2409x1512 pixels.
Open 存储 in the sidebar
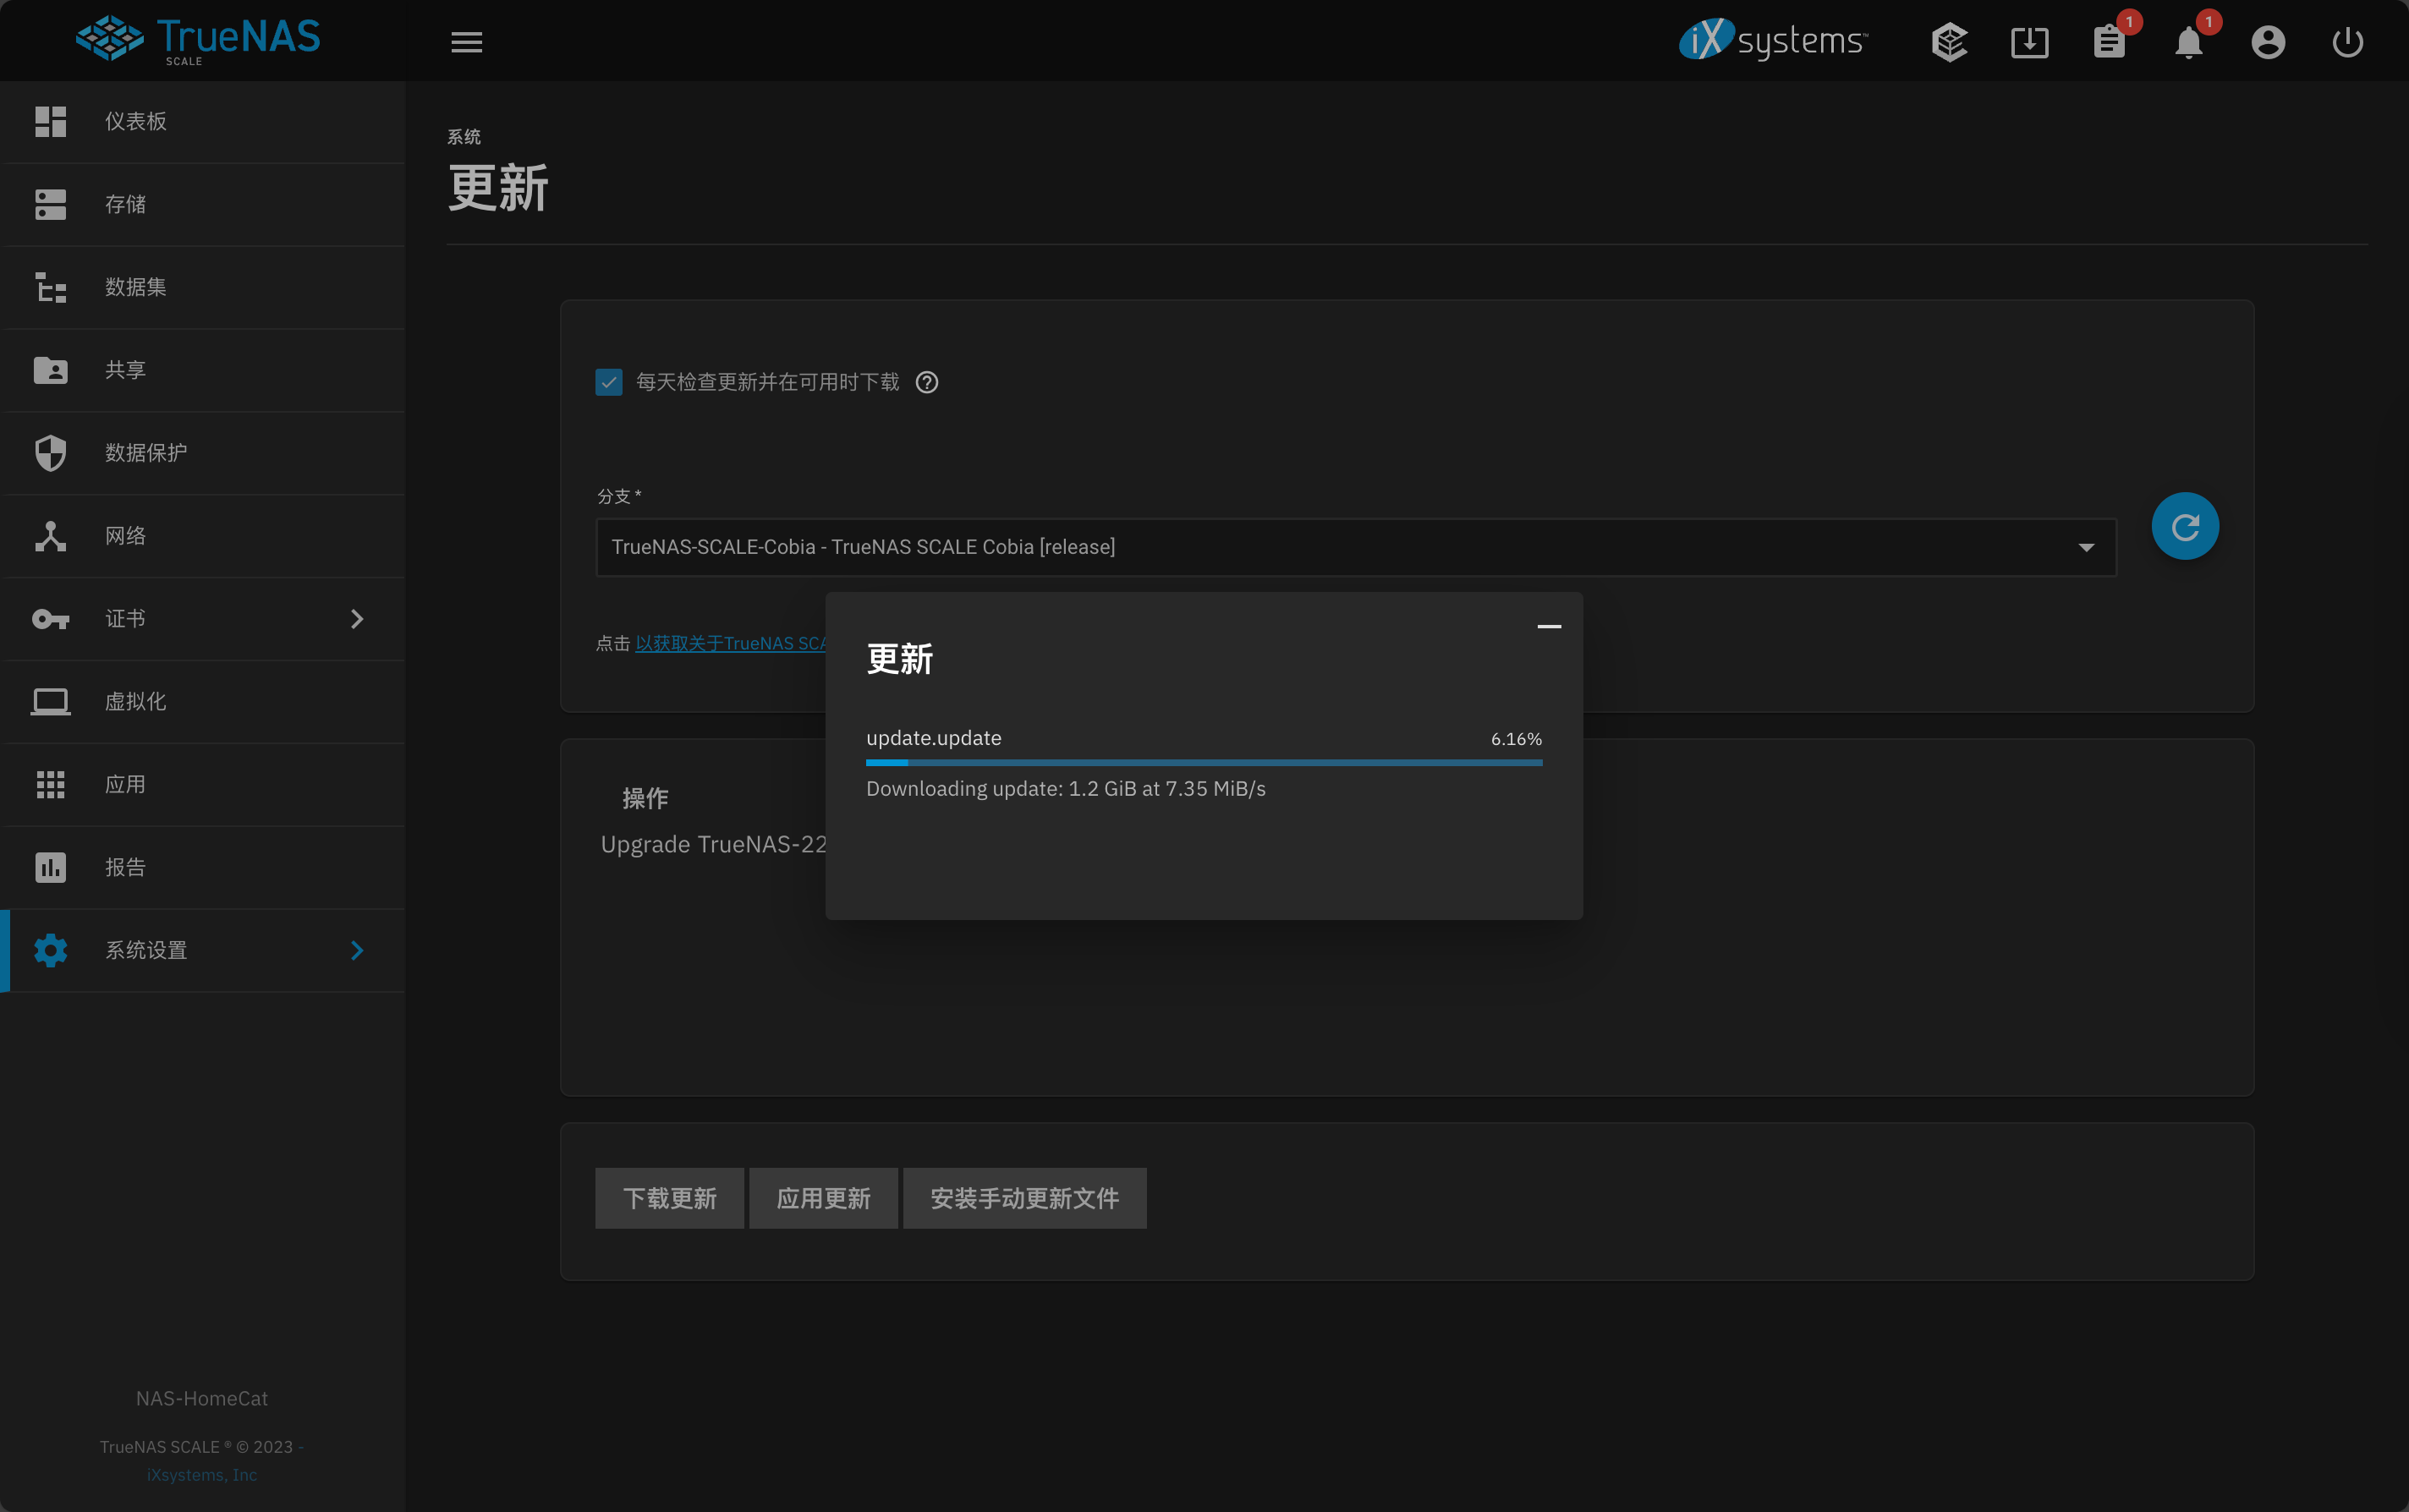point(126,204)
